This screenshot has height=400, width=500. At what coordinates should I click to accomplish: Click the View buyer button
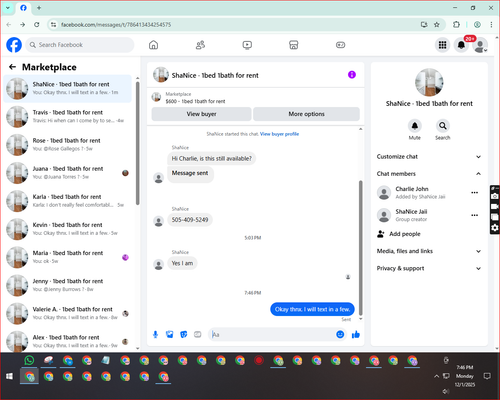click(x=201, y=114)
